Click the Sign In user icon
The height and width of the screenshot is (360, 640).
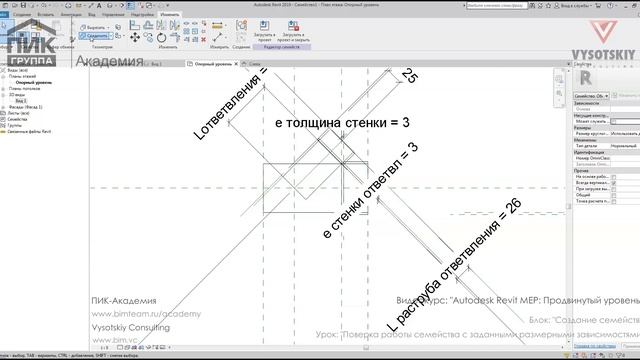(x=556, y=5)
